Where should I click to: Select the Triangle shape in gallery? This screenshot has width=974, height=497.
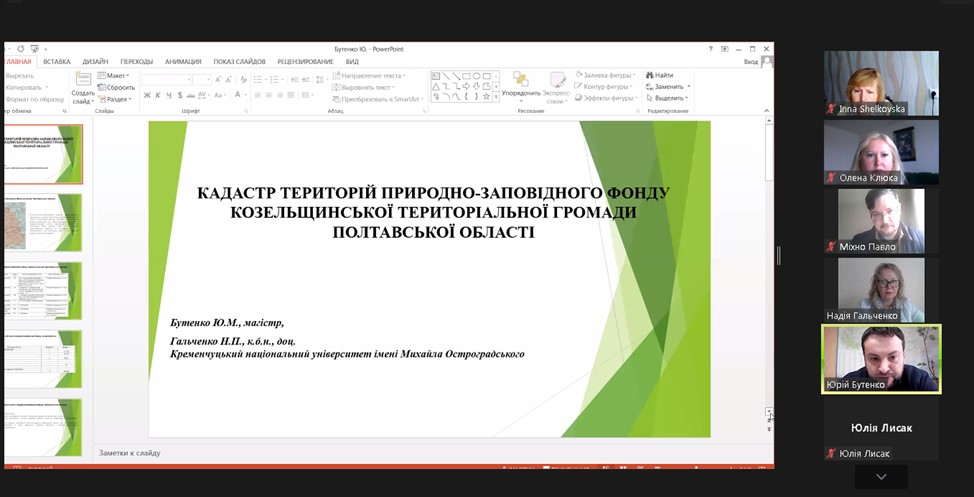436,86
